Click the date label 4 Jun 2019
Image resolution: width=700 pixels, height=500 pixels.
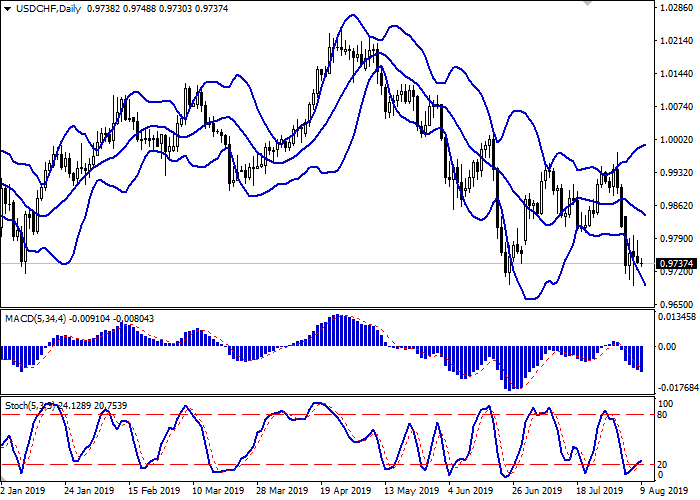(472, 491)
